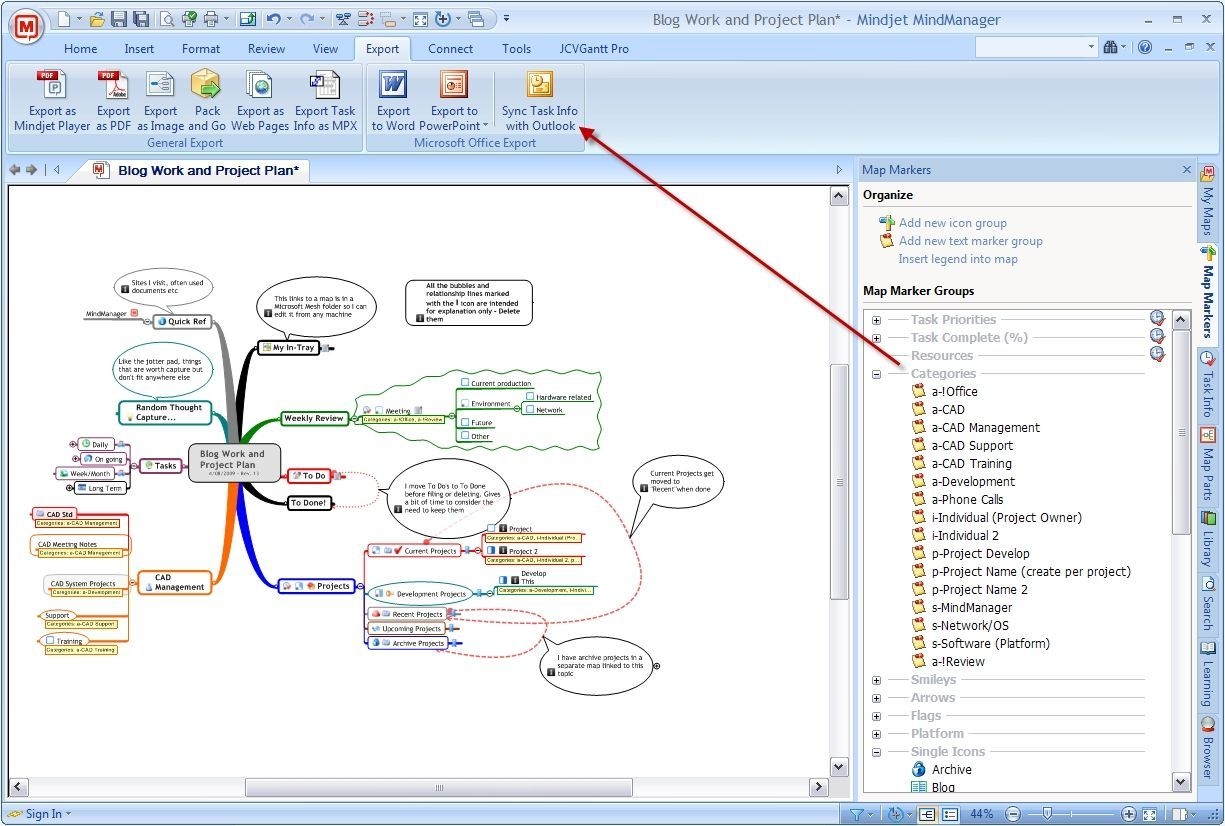
Task: Expand the Task Complete (%) marker group
Action: [877, 338]
